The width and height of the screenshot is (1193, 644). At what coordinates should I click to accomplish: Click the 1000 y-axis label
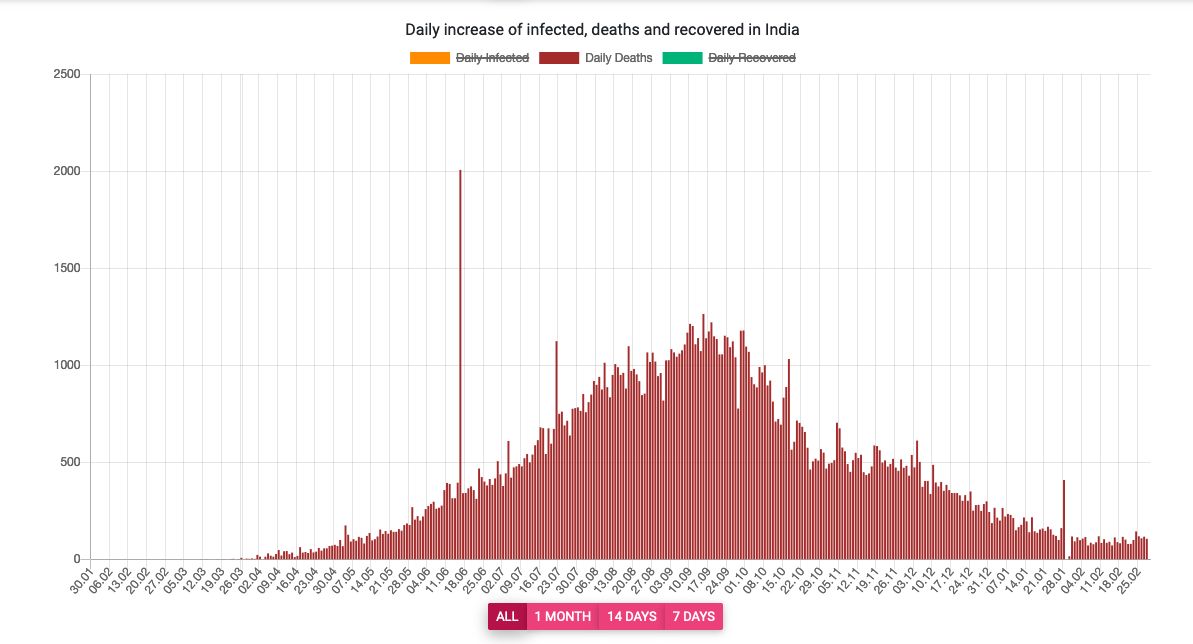point(67,365)
